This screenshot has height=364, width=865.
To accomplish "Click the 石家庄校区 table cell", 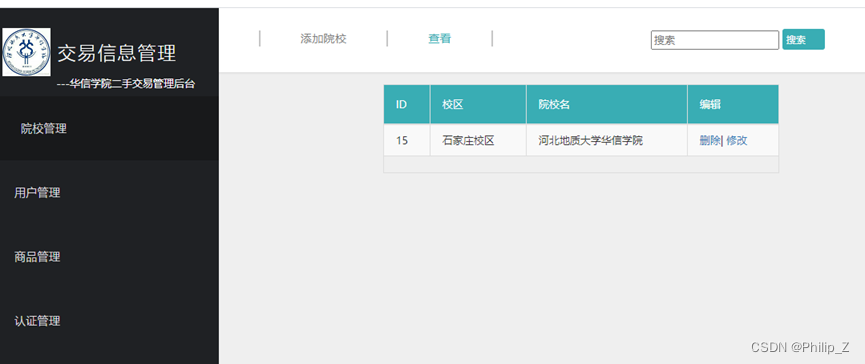I will click(478, 140).
